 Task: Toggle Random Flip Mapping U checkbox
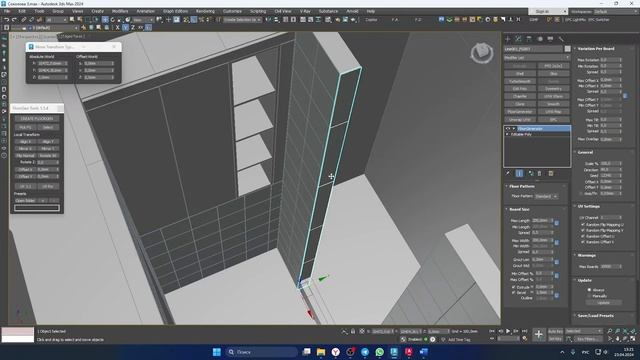(583, 224)
